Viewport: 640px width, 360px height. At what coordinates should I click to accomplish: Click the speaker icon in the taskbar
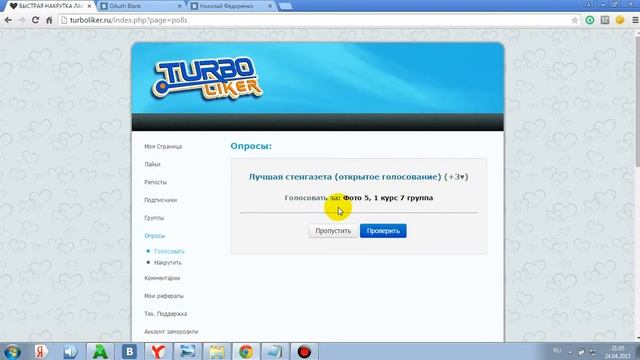pyautogui.click(x=70, y=351)
